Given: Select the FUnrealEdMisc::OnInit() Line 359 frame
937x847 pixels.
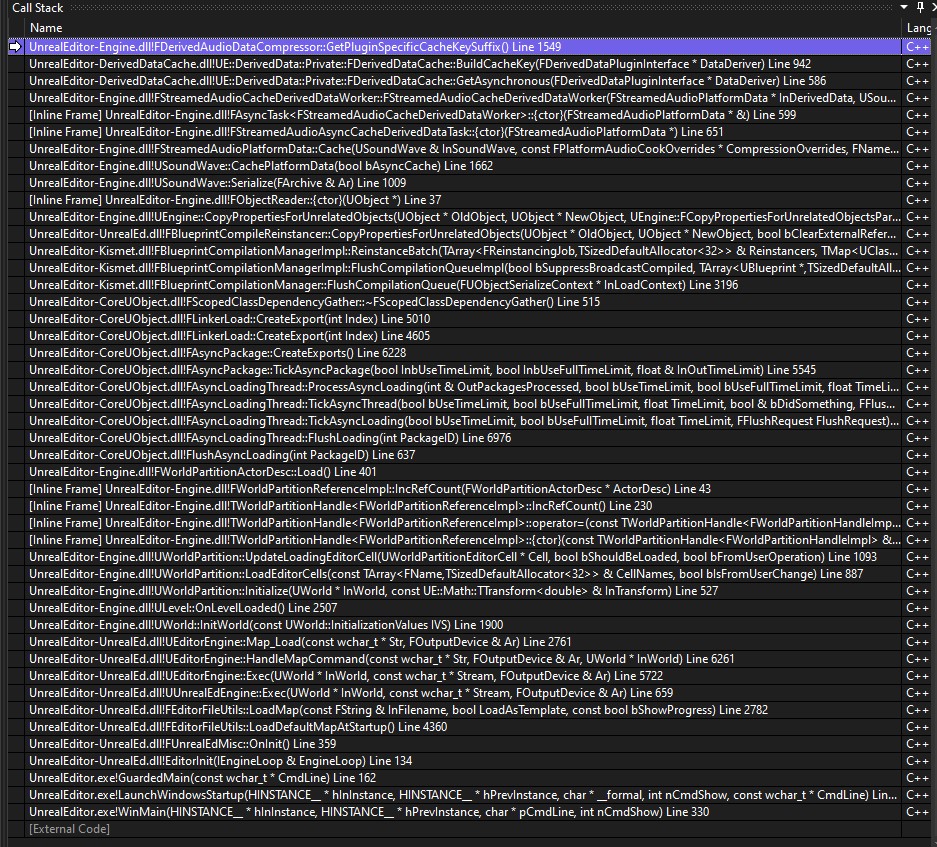Looking at the screenshot, I should click(x=463, y=744).
